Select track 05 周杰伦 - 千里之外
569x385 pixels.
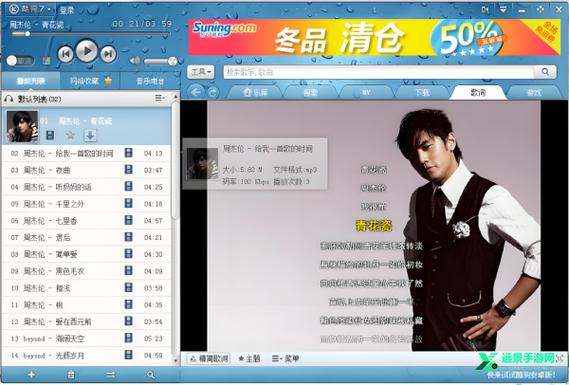point(86,204)
